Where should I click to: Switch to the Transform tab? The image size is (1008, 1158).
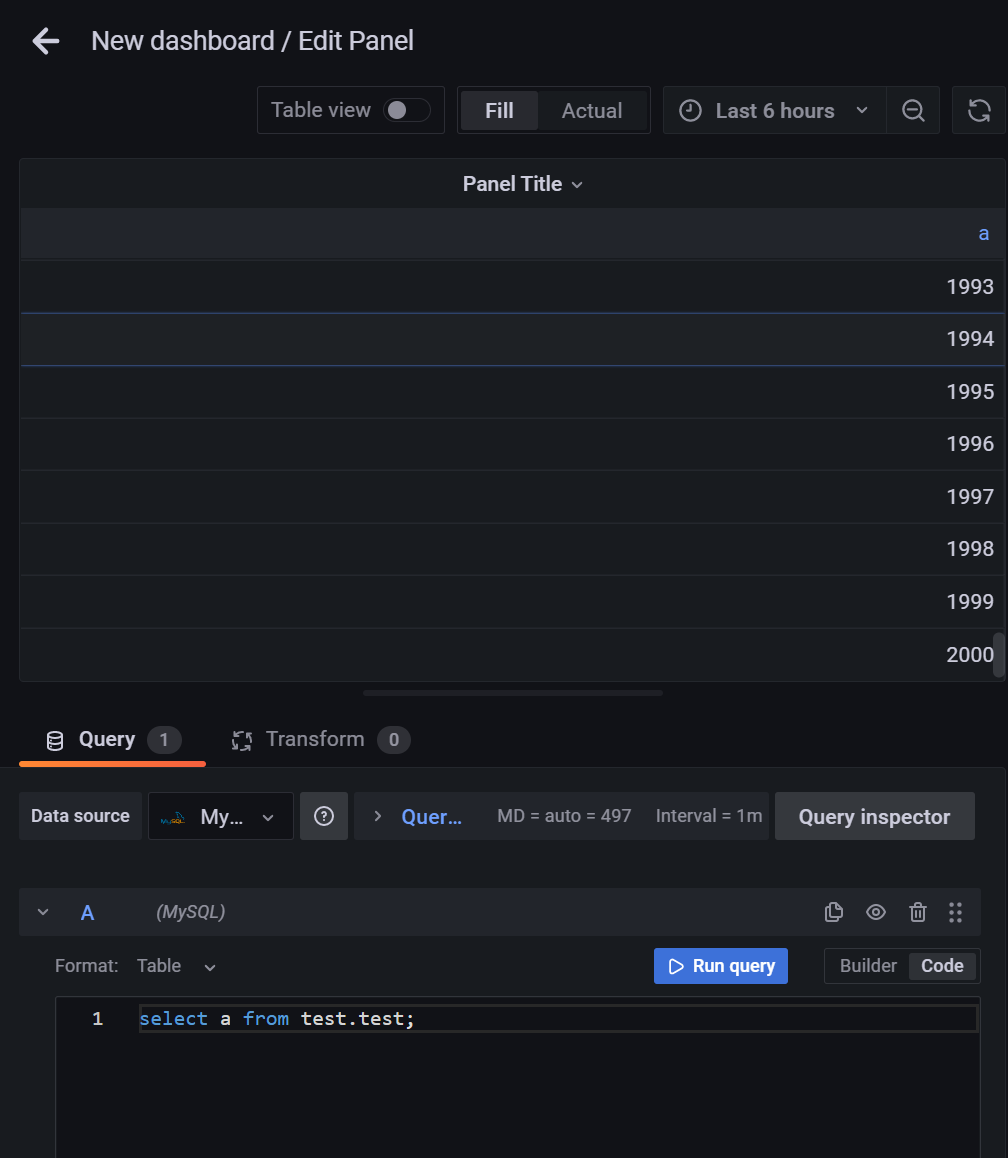[x=313, y=739]
